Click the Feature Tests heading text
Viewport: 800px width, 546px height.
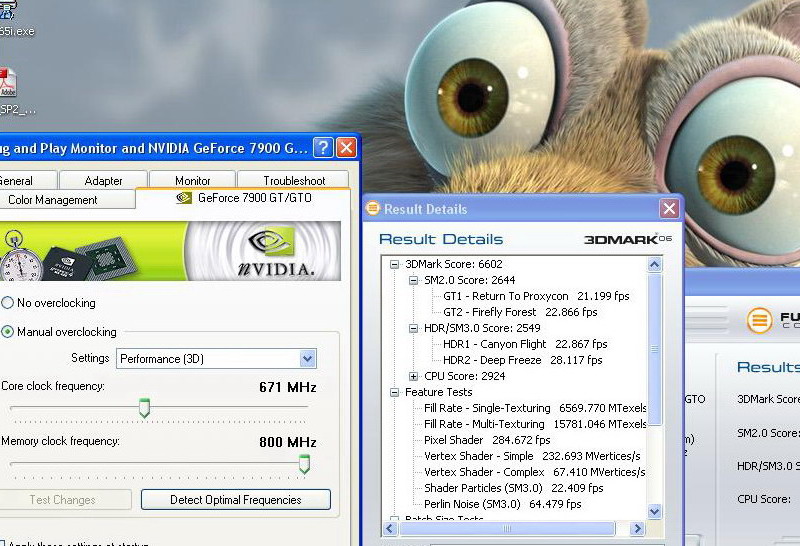tap(438, 392)
